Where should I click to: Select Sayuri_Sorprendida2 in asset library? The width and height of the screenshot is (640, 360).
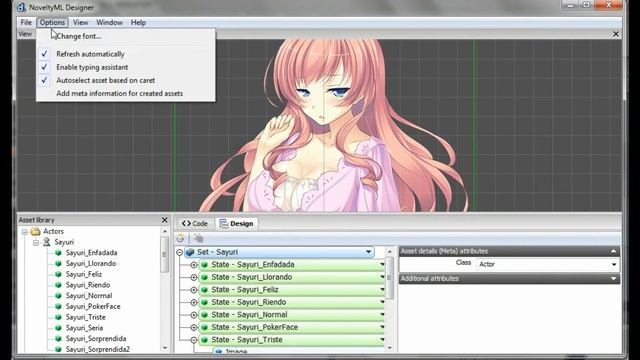point(98,349)
